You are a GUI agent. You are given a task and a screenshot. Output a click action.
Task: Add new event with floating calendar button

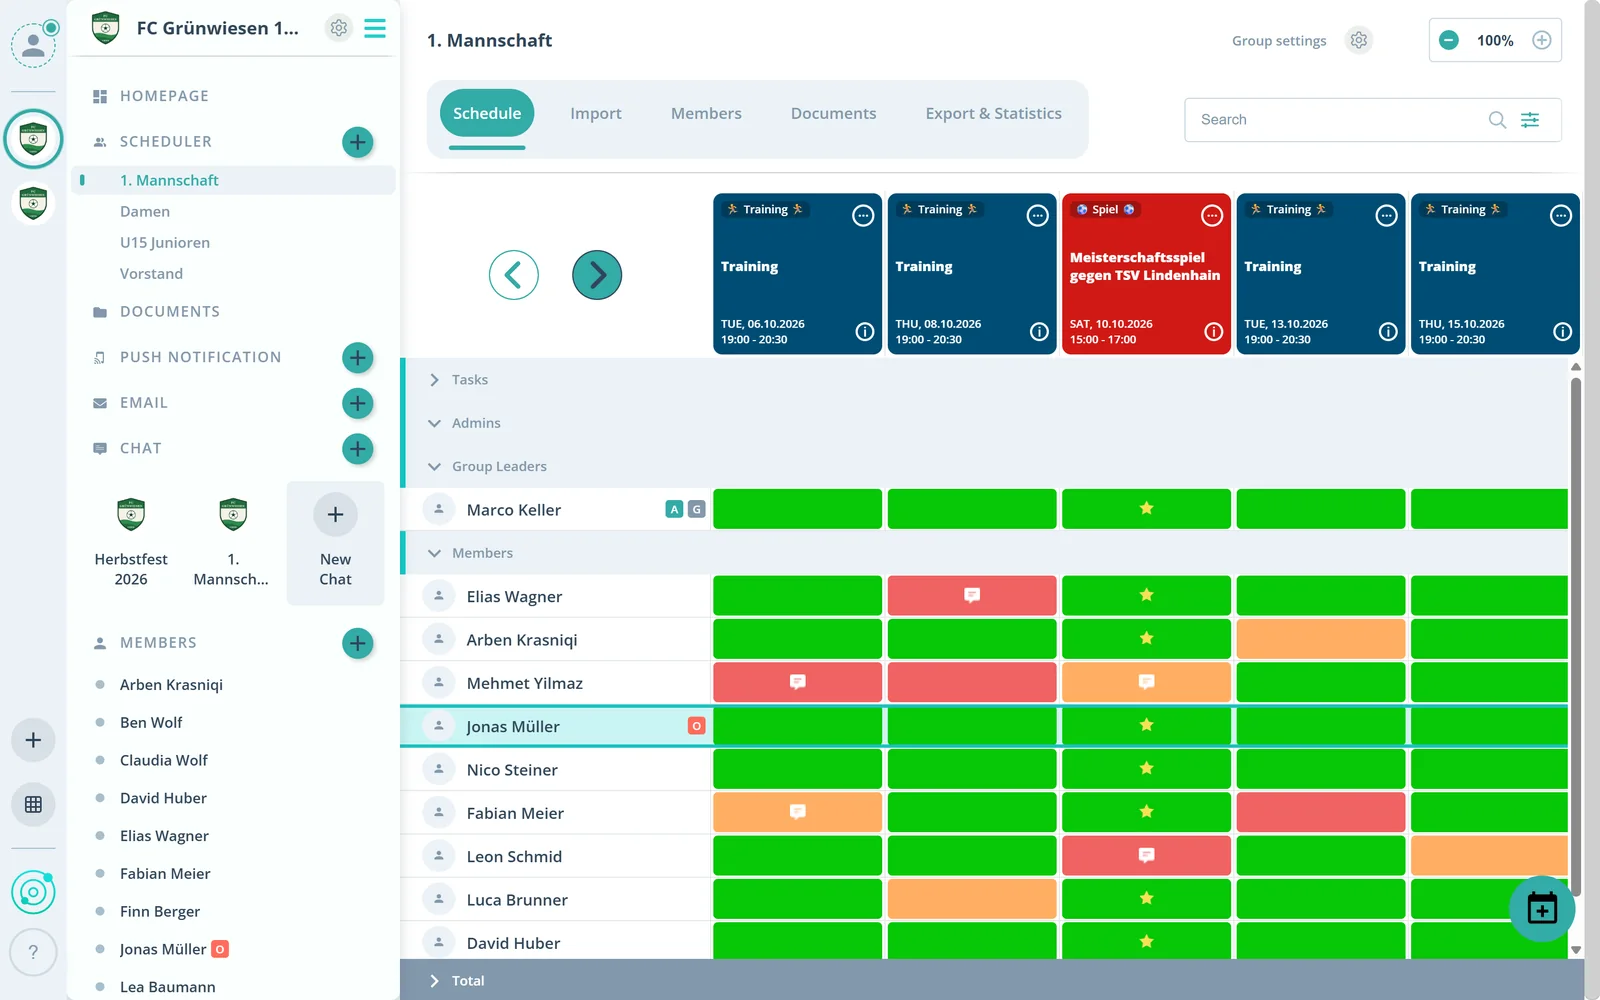[1542, 908]
